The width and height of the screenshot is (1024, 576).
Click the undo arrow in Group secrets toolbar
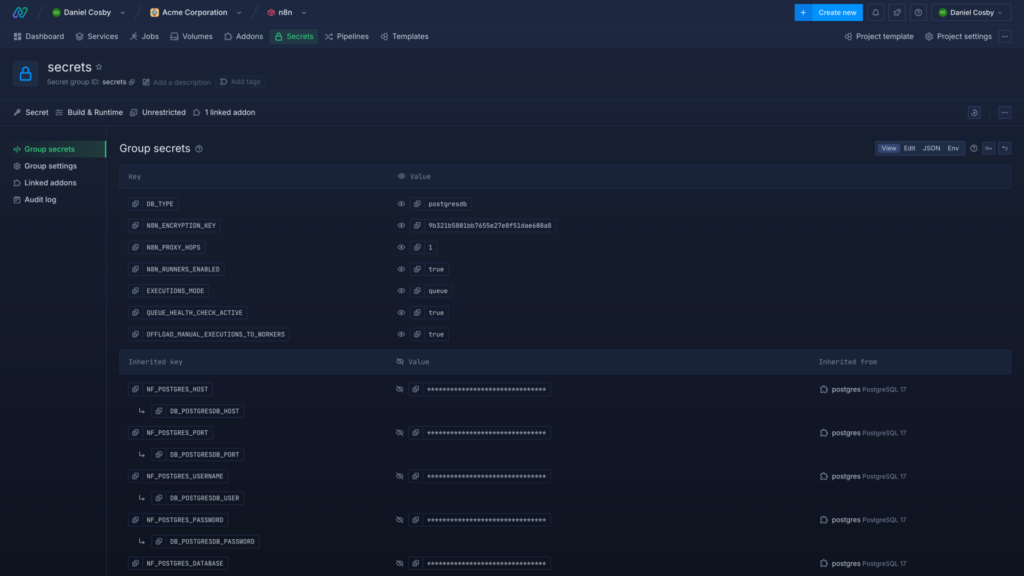coord(1005,148)
